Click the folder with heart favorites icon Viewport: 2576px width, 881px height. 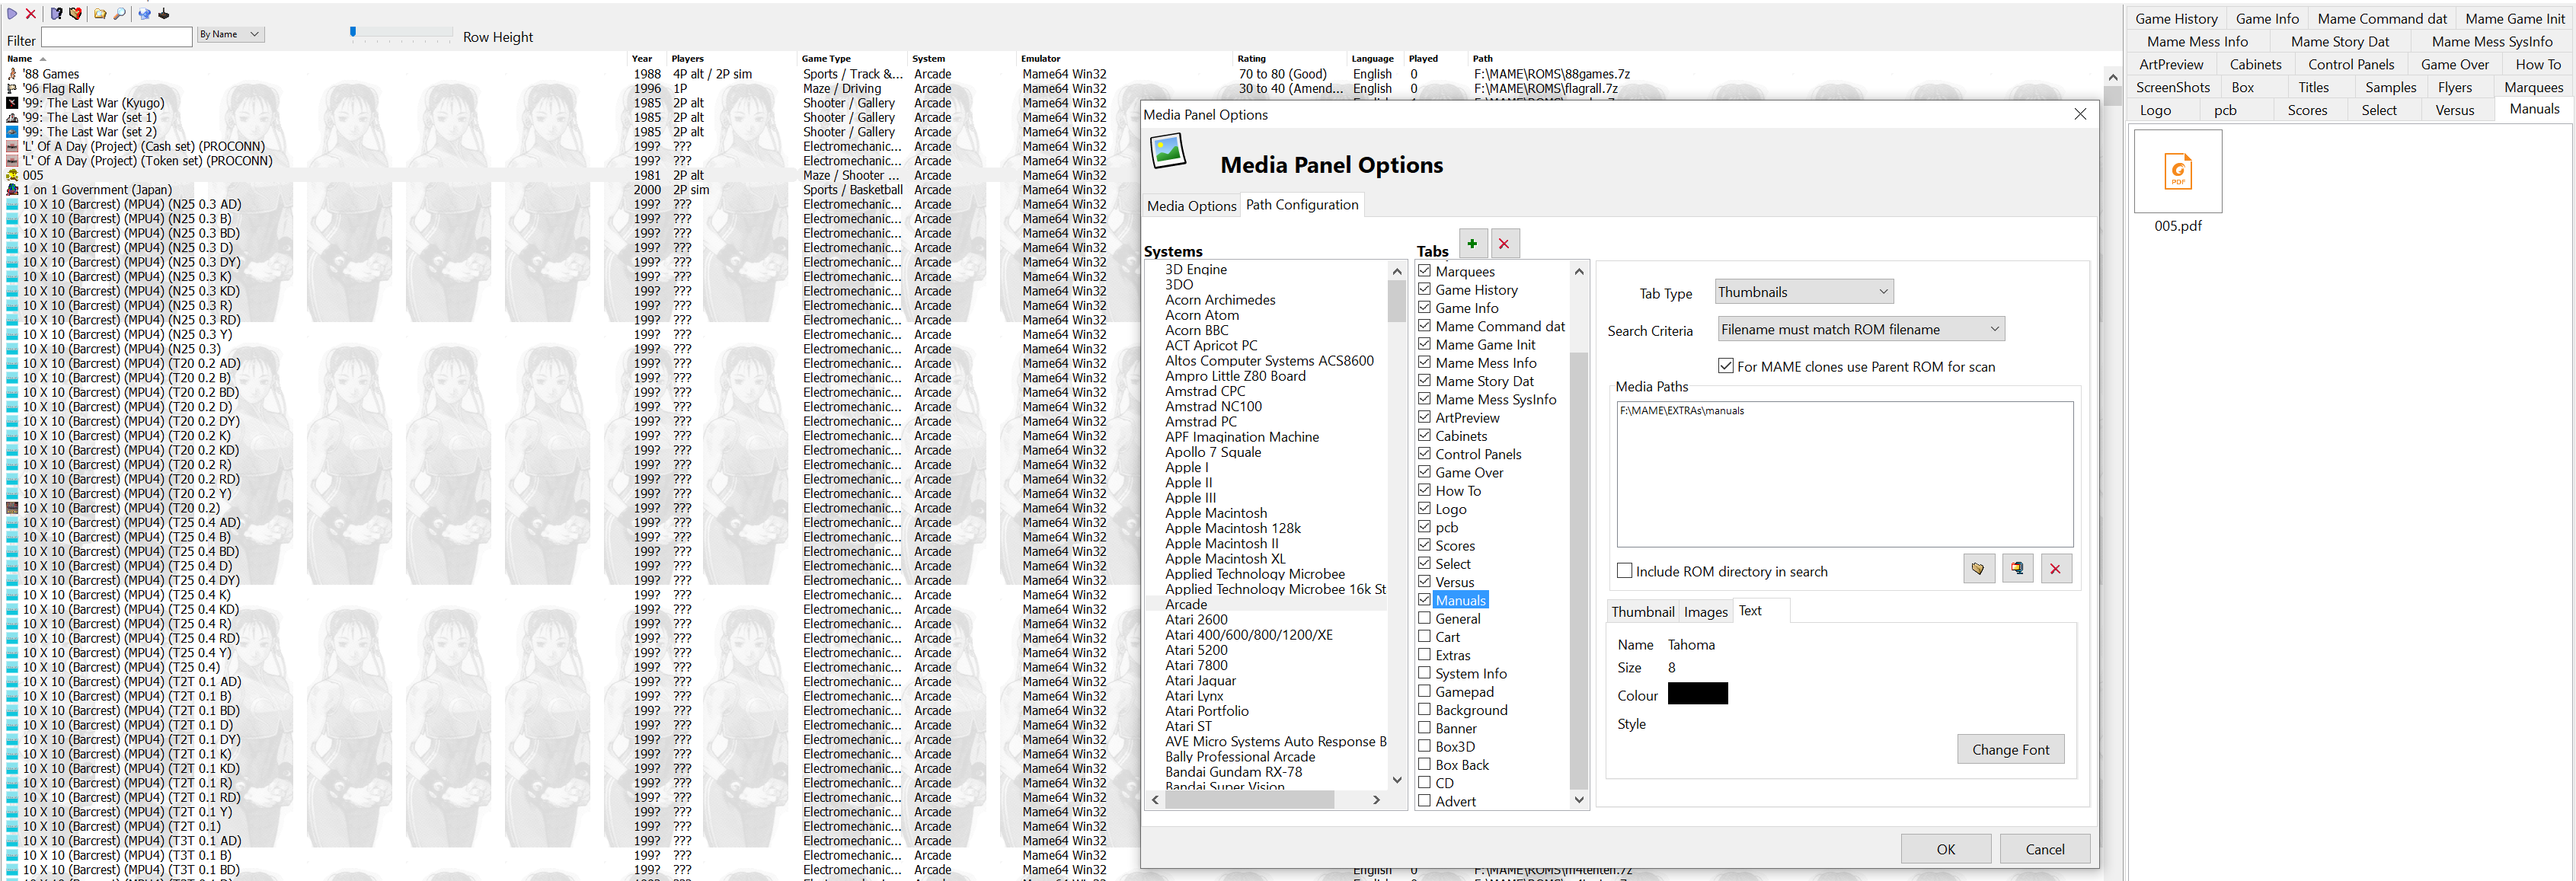[x=75, y=14]
